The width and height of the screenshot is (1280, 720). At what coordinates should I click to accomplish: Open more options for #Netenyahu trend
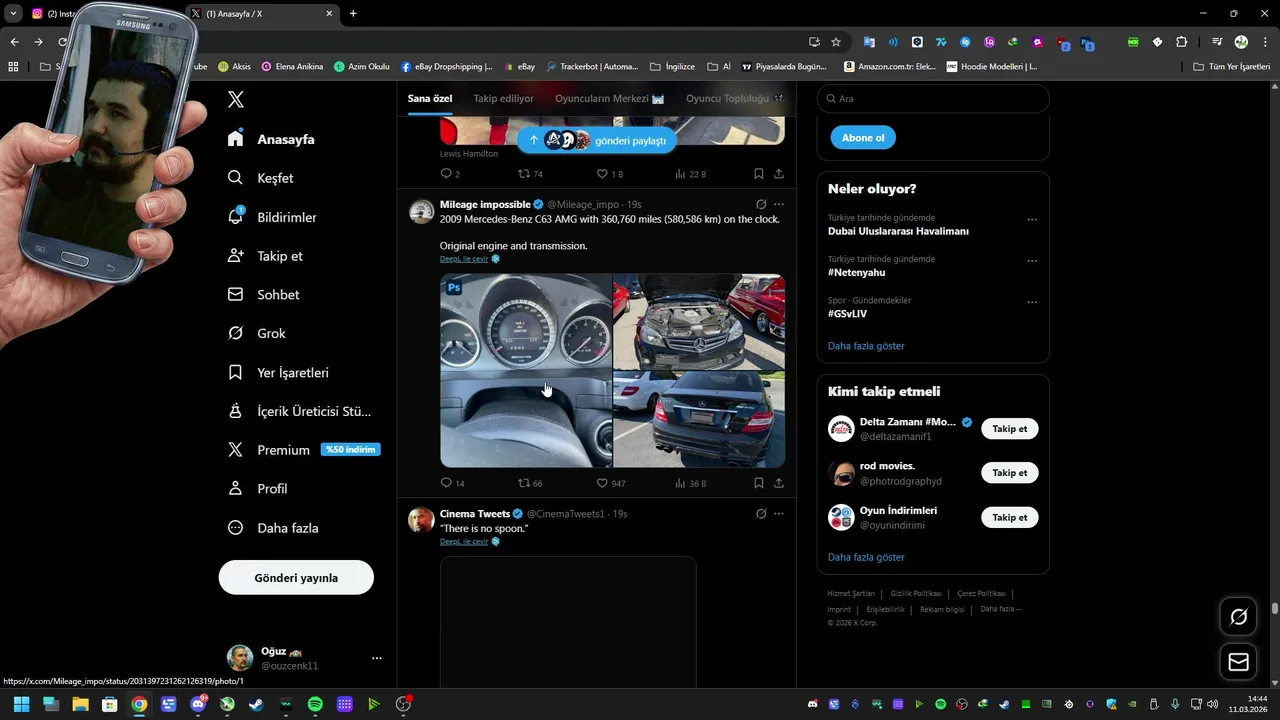[1032, 261]
